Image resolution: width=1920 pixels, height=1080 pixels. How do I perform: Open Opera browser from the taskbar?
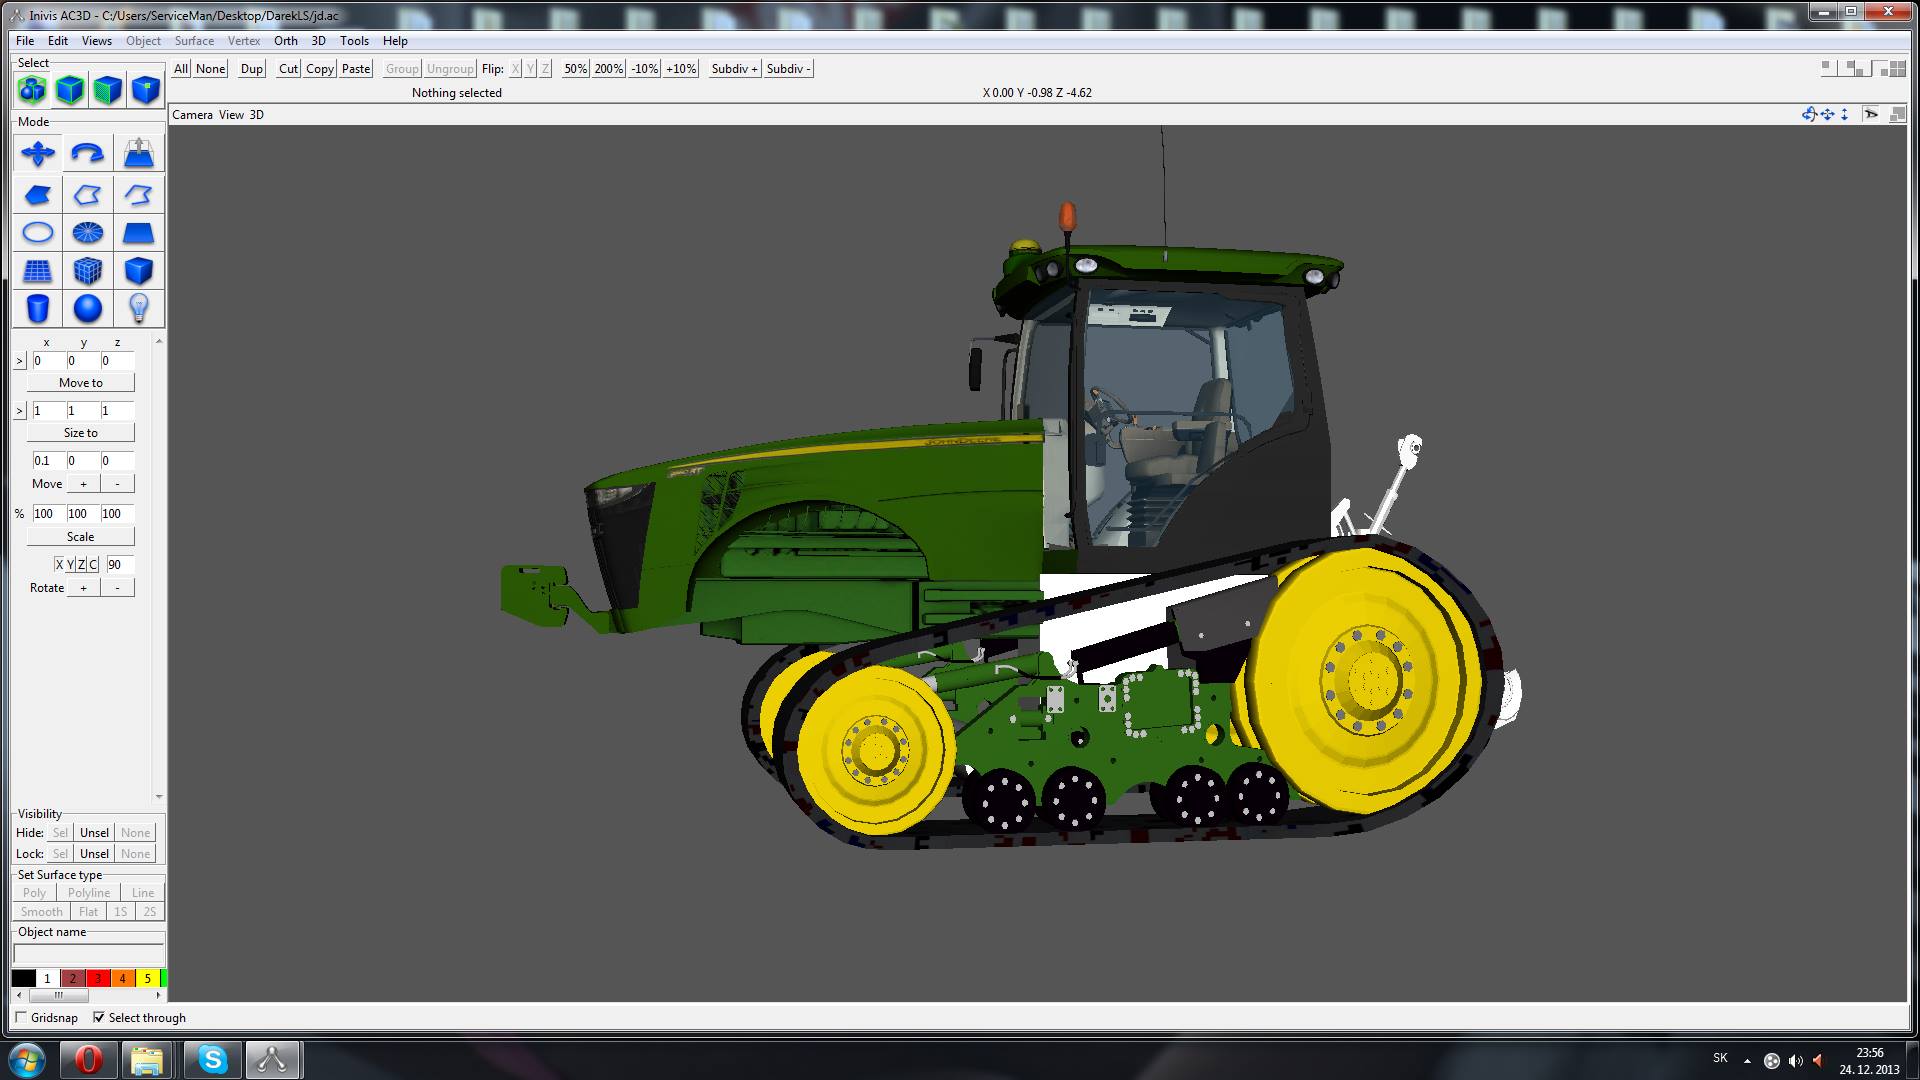pyautogui.click(x=89, y=1059)
